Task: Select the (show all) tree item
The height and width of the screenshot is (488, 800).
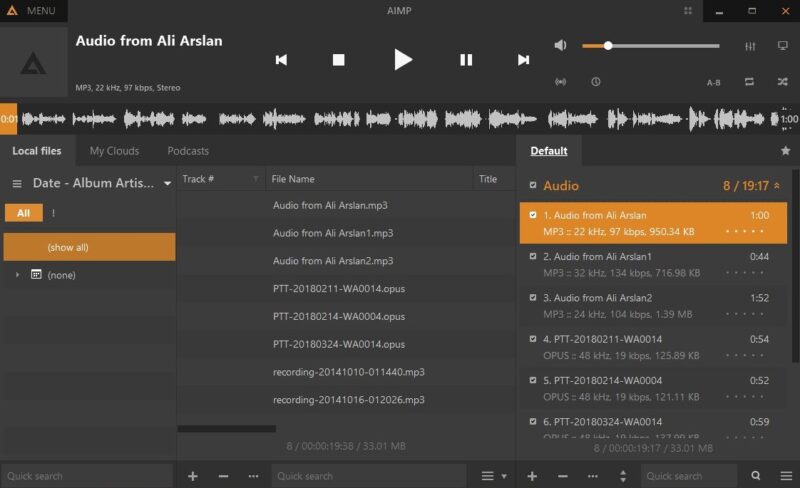Action: [89, 247]
